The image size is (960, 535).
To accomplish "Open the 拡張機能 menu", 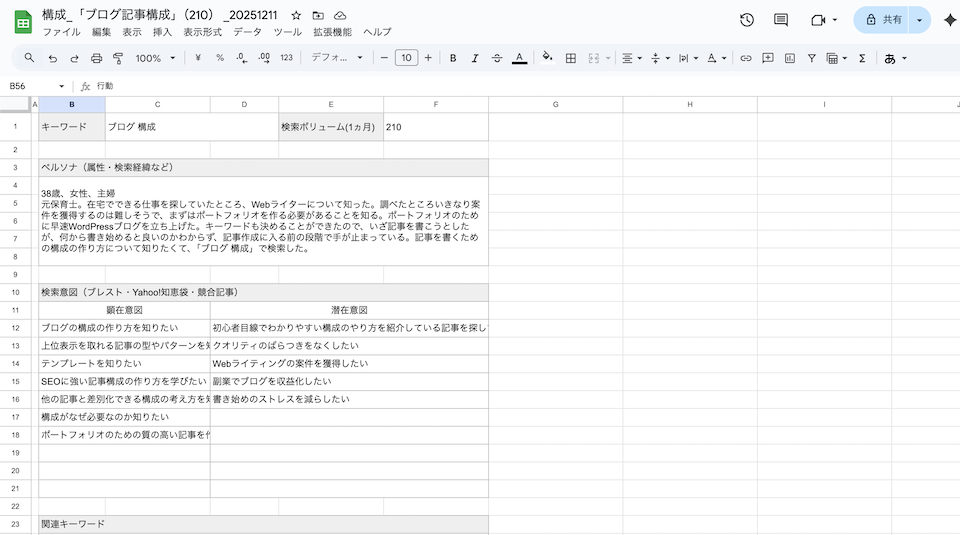I will [332, 32].
